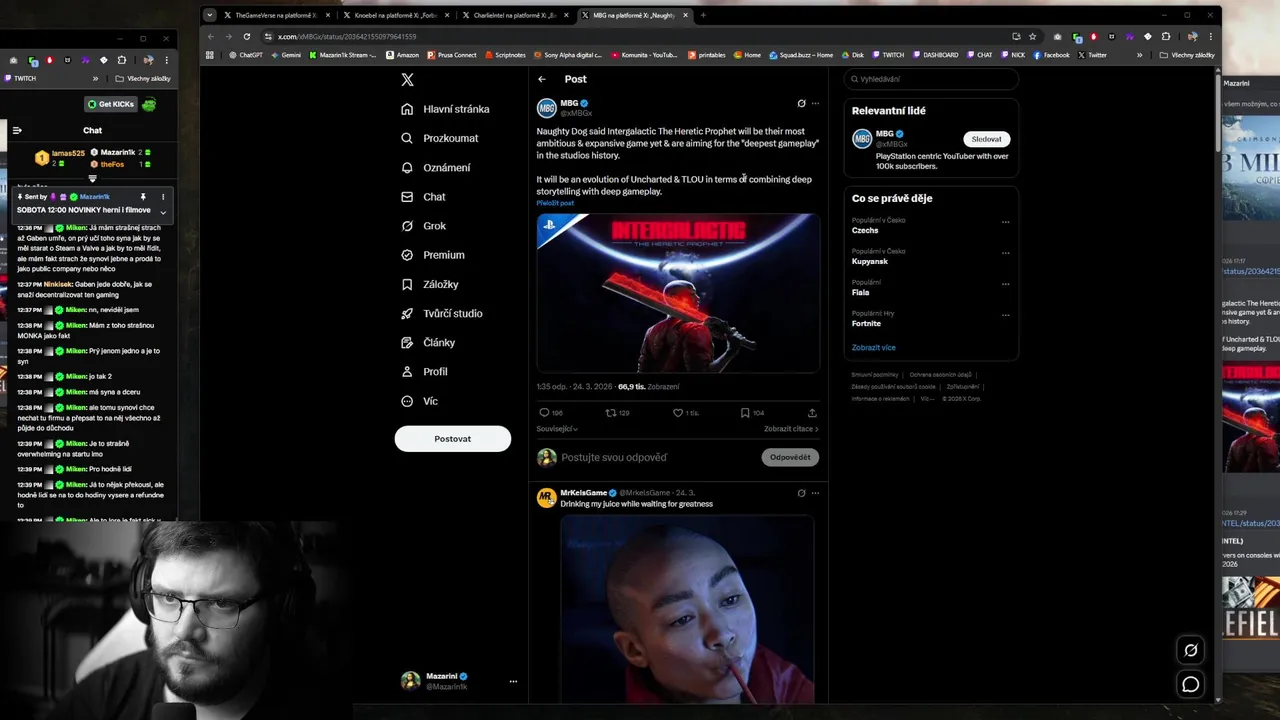The width and height of the screenshot is (1280, 720).
Task: Open the three-dot menu on MBG post
Action: (815, 103)
